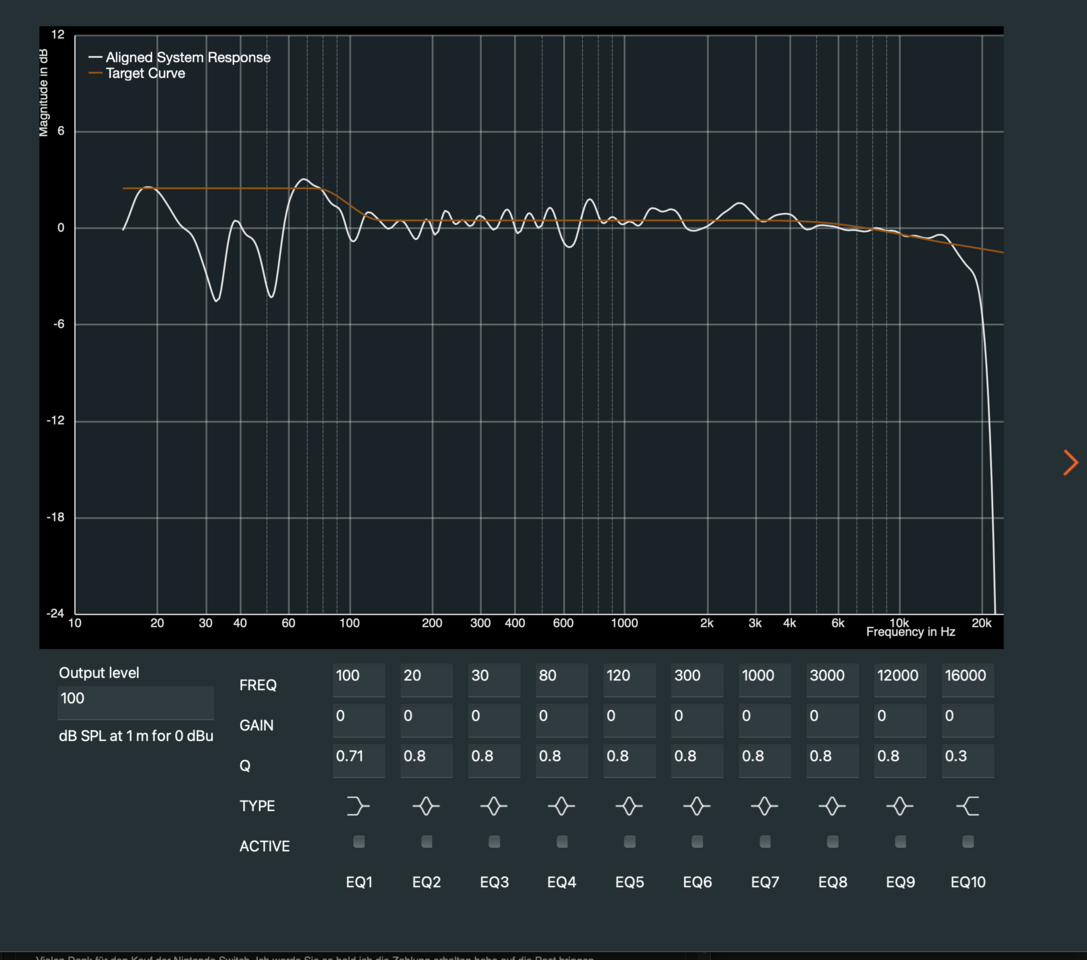The width and height of the screenshot is (1087, 960).
Task: Click the EQ8 Q field showing 0.8
Action: [x=832, y=760]
